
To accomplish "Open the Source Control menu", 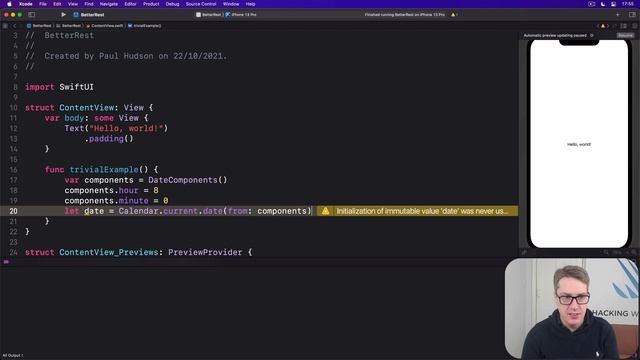I will (x=201, y=4).
